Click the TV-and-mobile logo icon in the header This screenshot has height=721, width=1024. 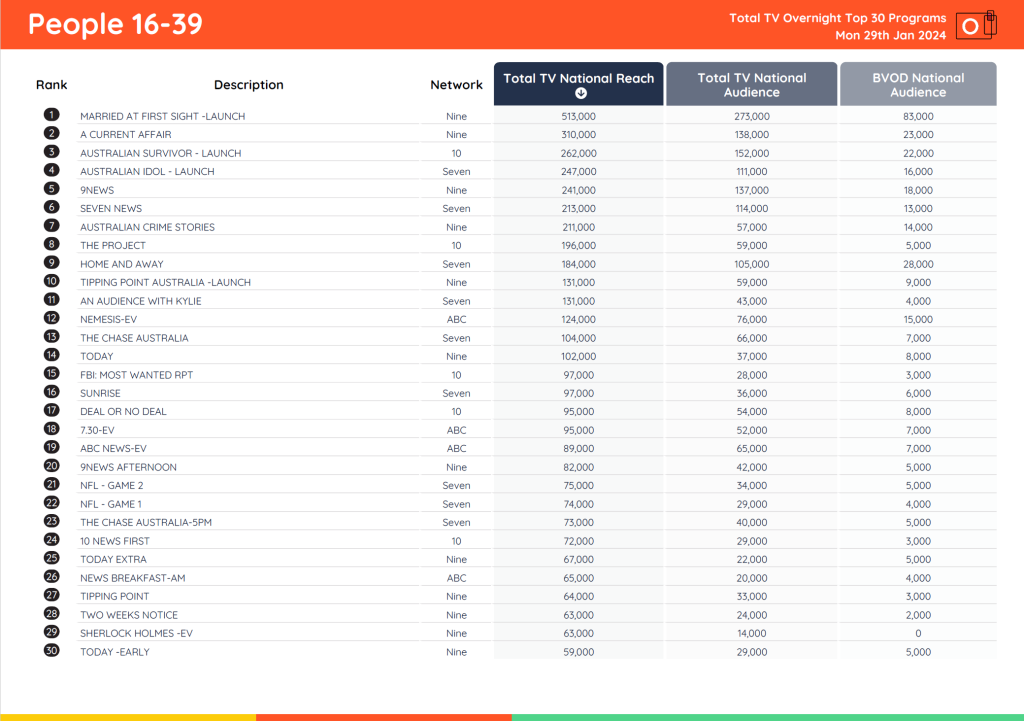point(973,24)
